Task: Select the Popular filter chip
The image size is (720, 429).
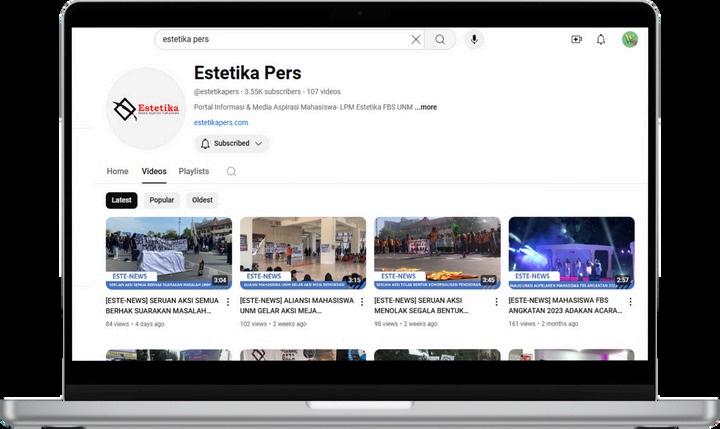Action: pos(162,200)
